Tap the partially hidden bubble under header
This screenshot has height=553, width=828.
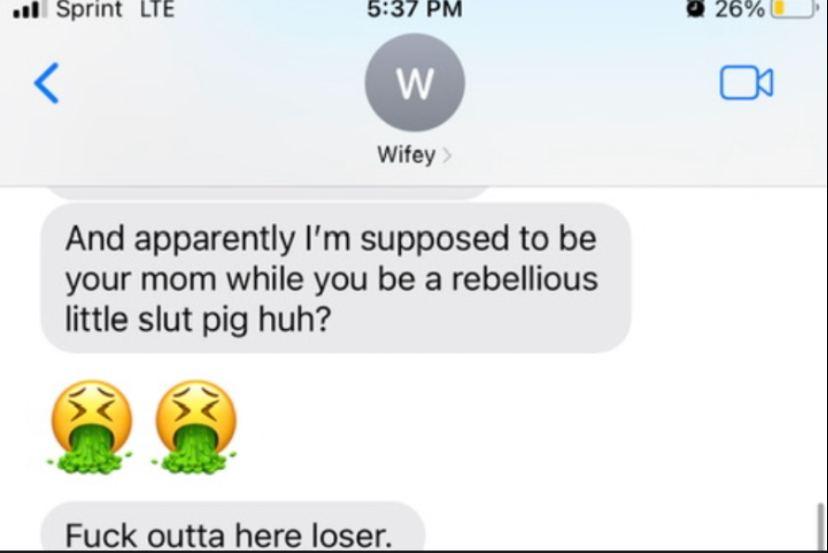268,193
